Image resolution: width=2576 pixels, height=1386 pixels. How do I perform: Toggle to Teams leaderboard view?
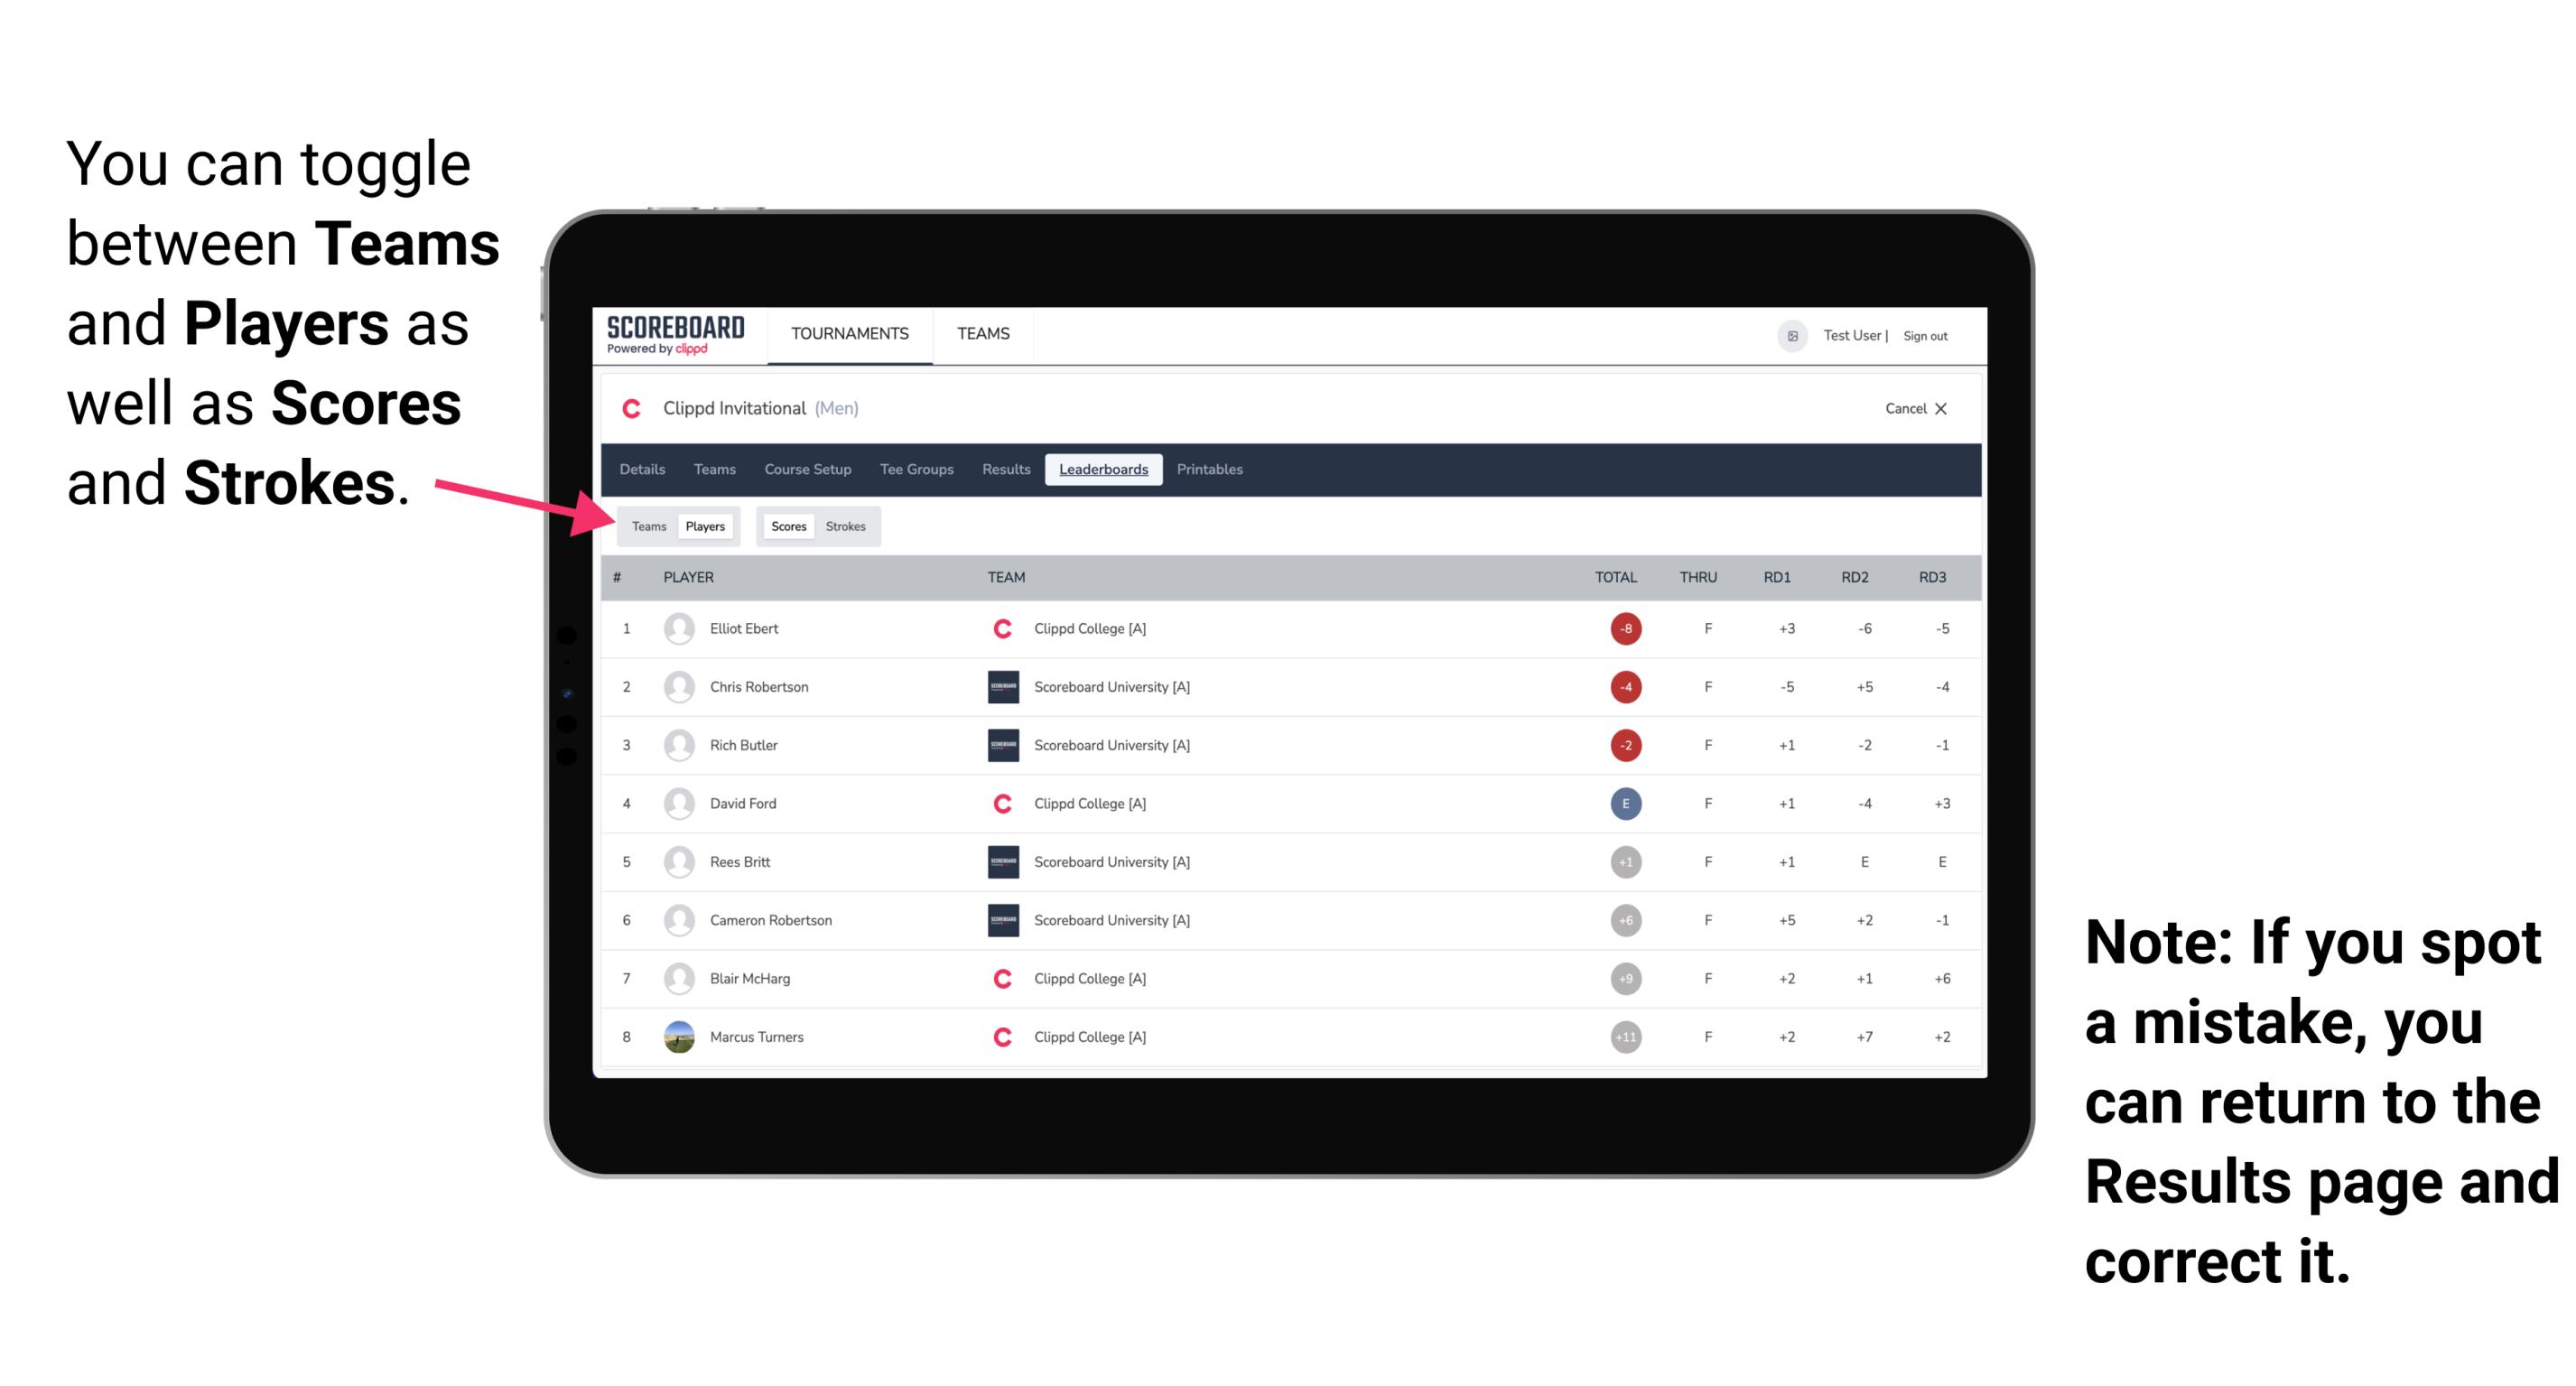tap(648, 524)
